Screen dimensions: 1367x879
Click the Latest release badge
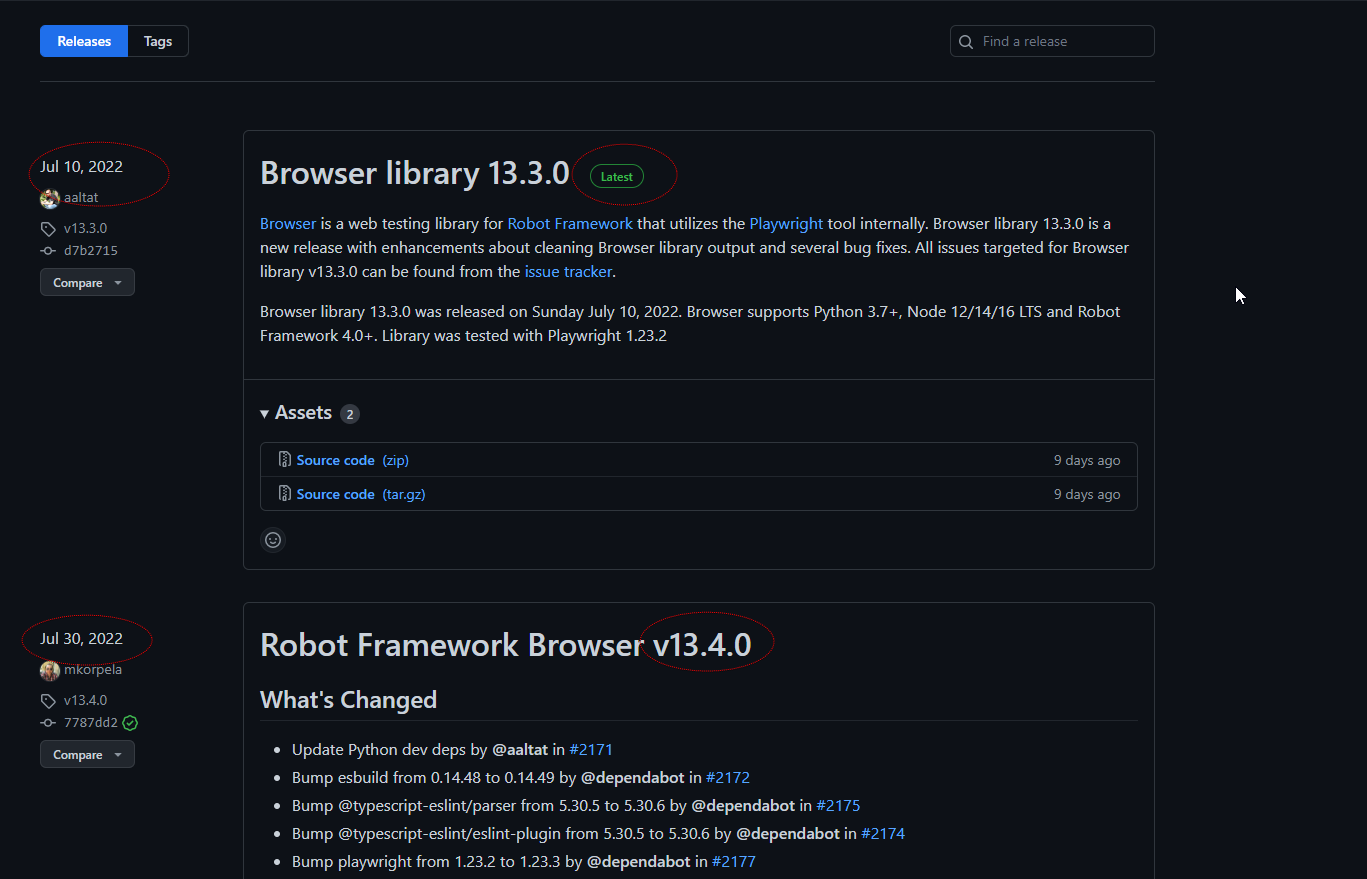tap(616, 176)
